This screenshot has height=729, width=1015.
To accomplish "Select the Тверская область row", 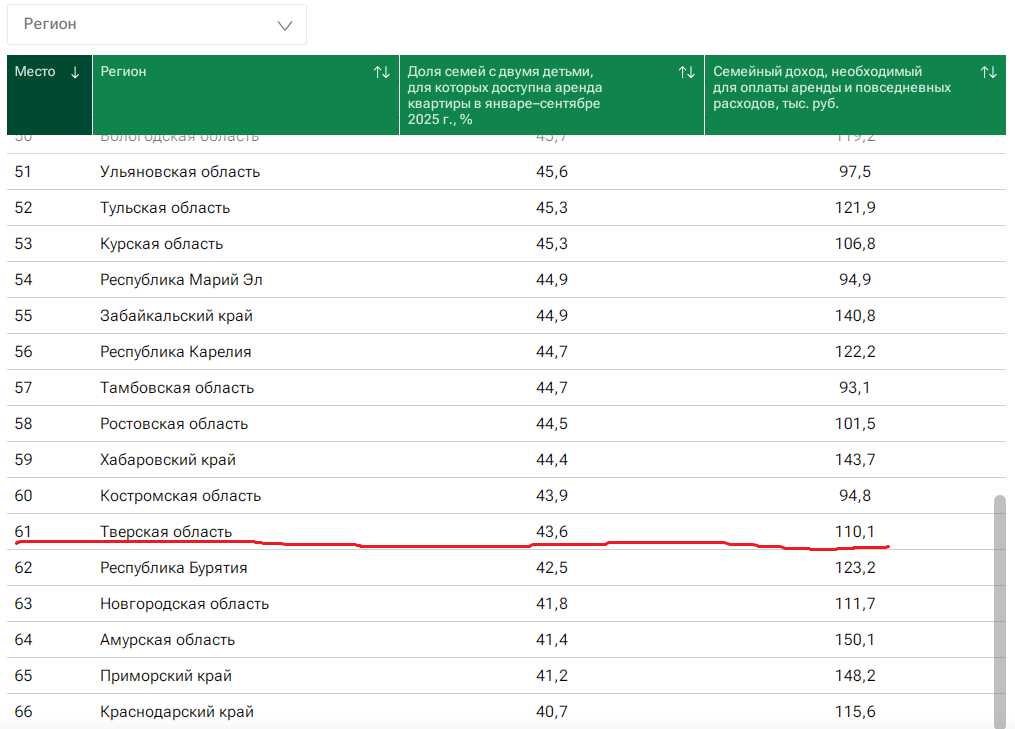I will pyautogui.click(x=166, y=531).
